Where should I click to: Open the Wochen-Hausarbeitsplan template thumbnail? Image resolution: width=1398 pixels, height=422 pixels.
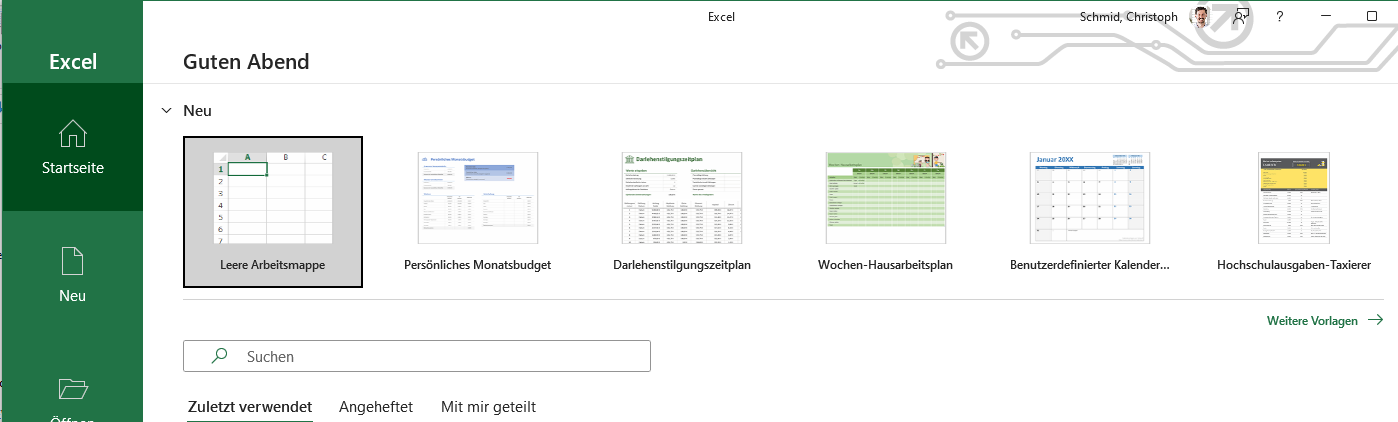[x=886, y=198]
